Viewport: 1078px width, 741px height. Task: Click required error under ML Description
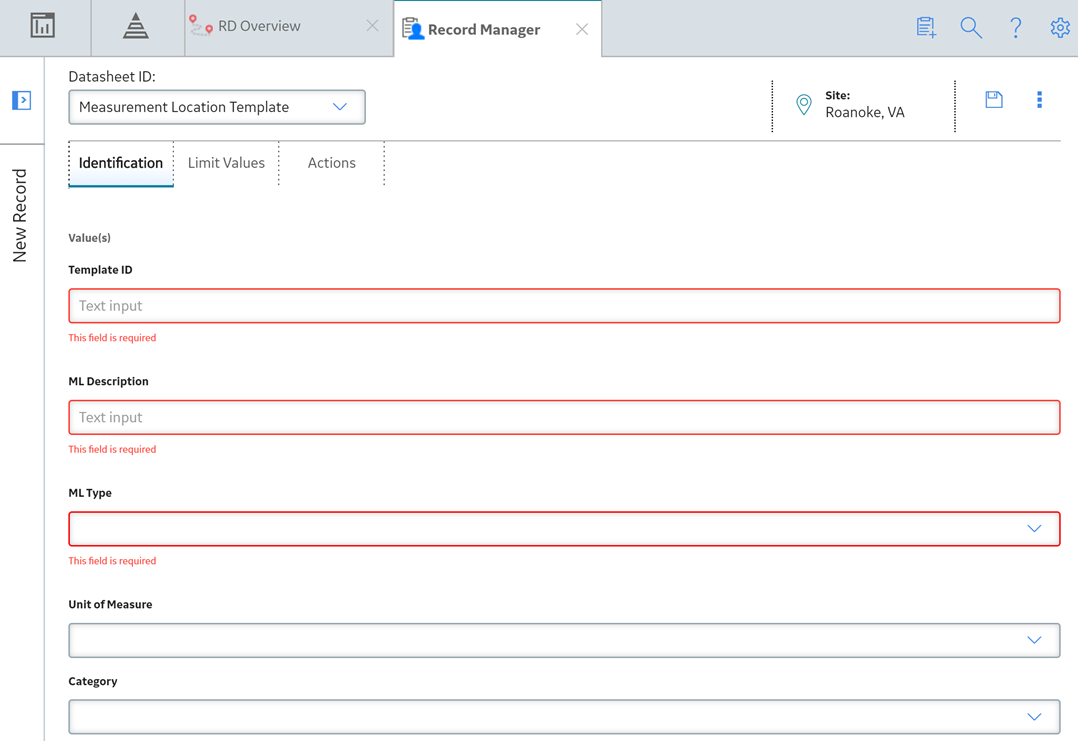(x=112, y=449)
